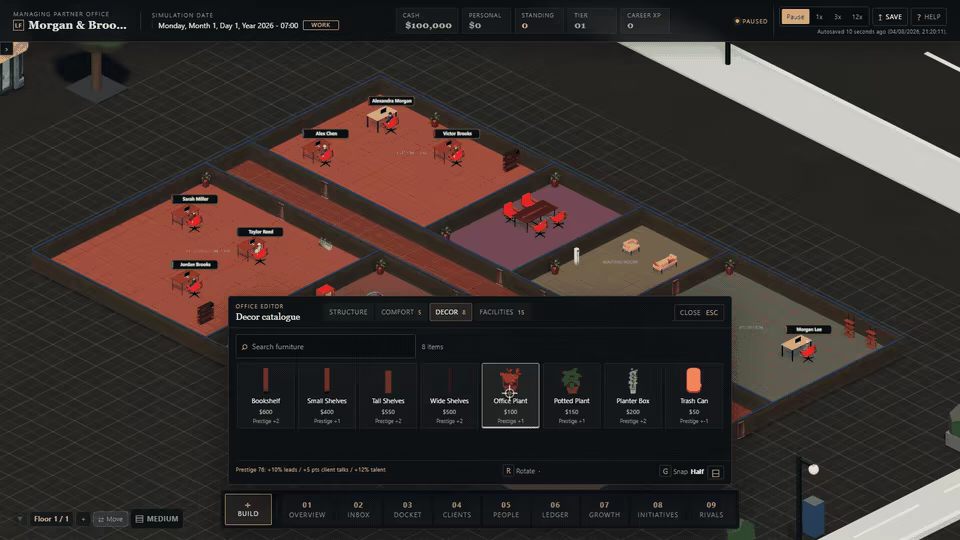The width and height of the screenshot is (960, 540).
Task: Open the 02 Inbox section
Action: tap(358, 509)
